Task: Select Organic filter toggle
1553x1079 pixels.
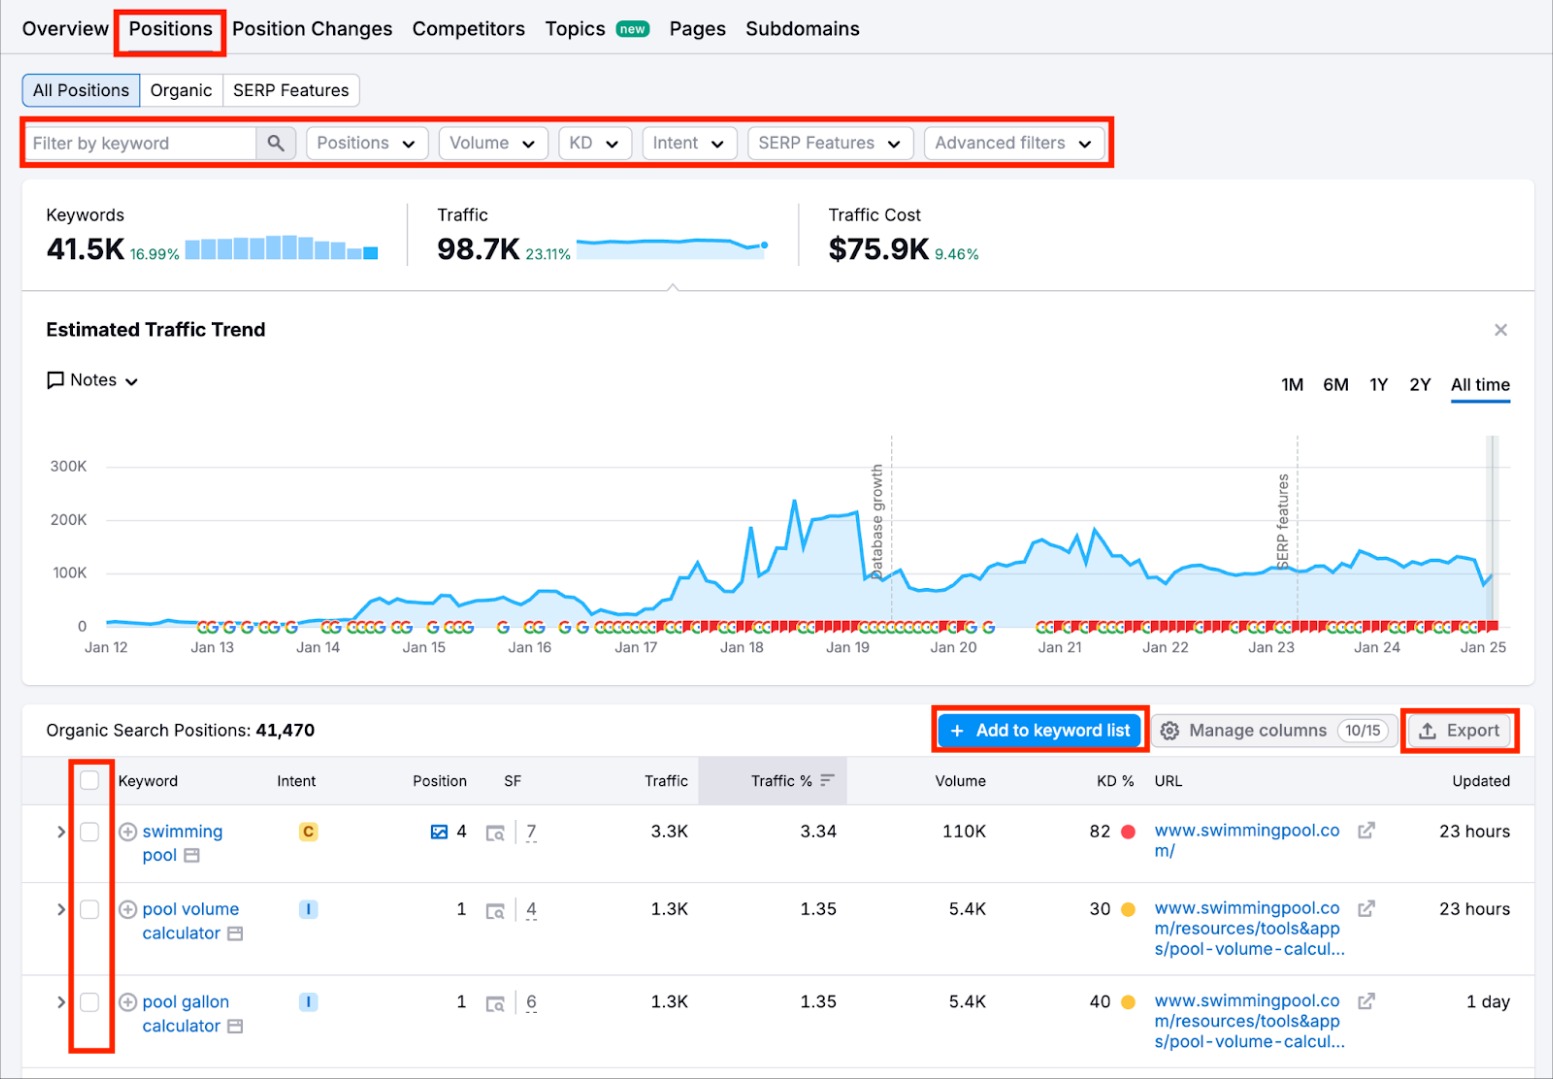Action: [181, 90]
